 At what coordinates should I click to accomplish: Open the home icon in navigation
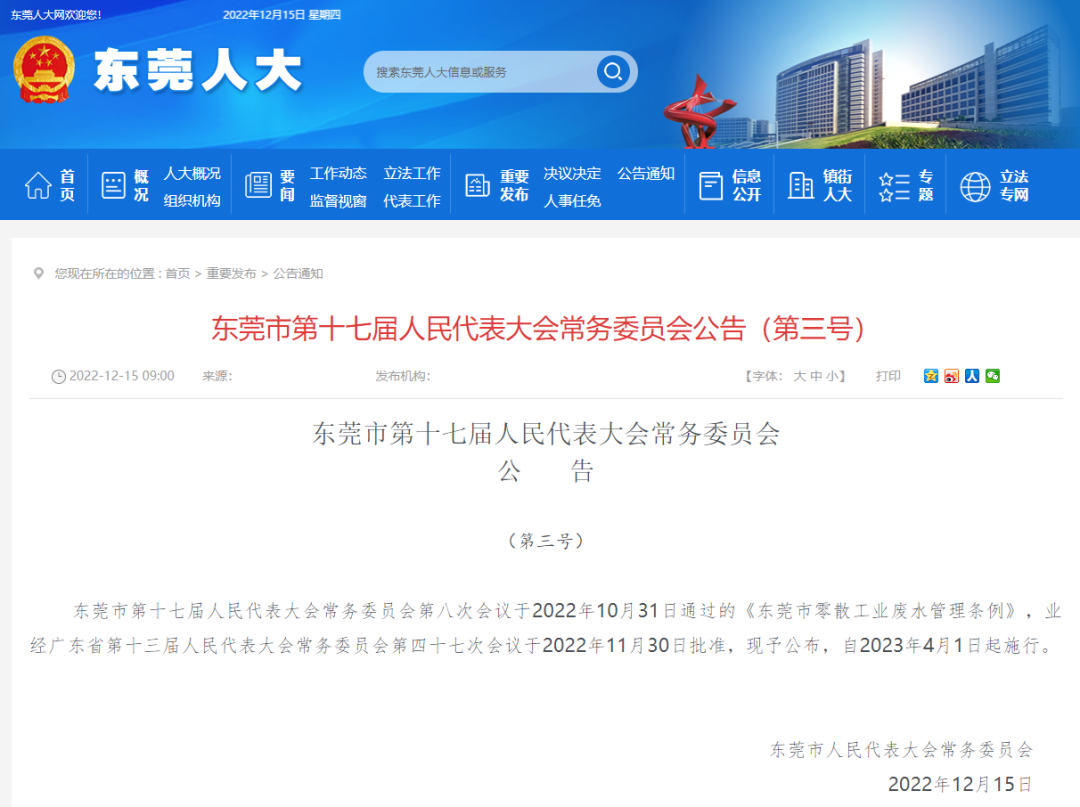click(x=38, y=185)
